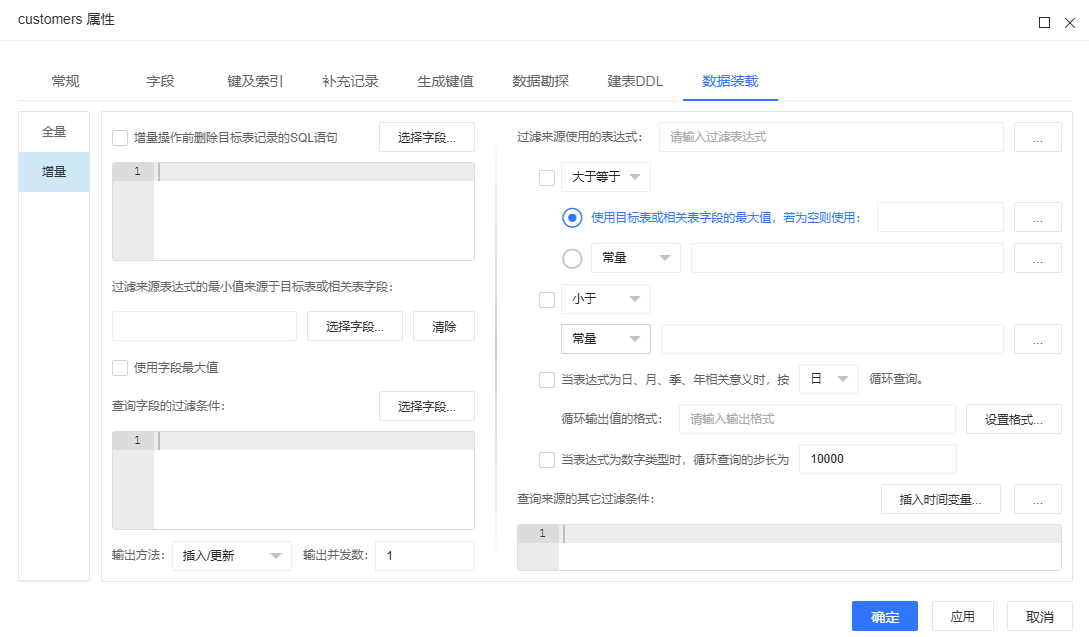
Task: Tick the 使用字段最大值 checkbox
Action: coord(120,367)
